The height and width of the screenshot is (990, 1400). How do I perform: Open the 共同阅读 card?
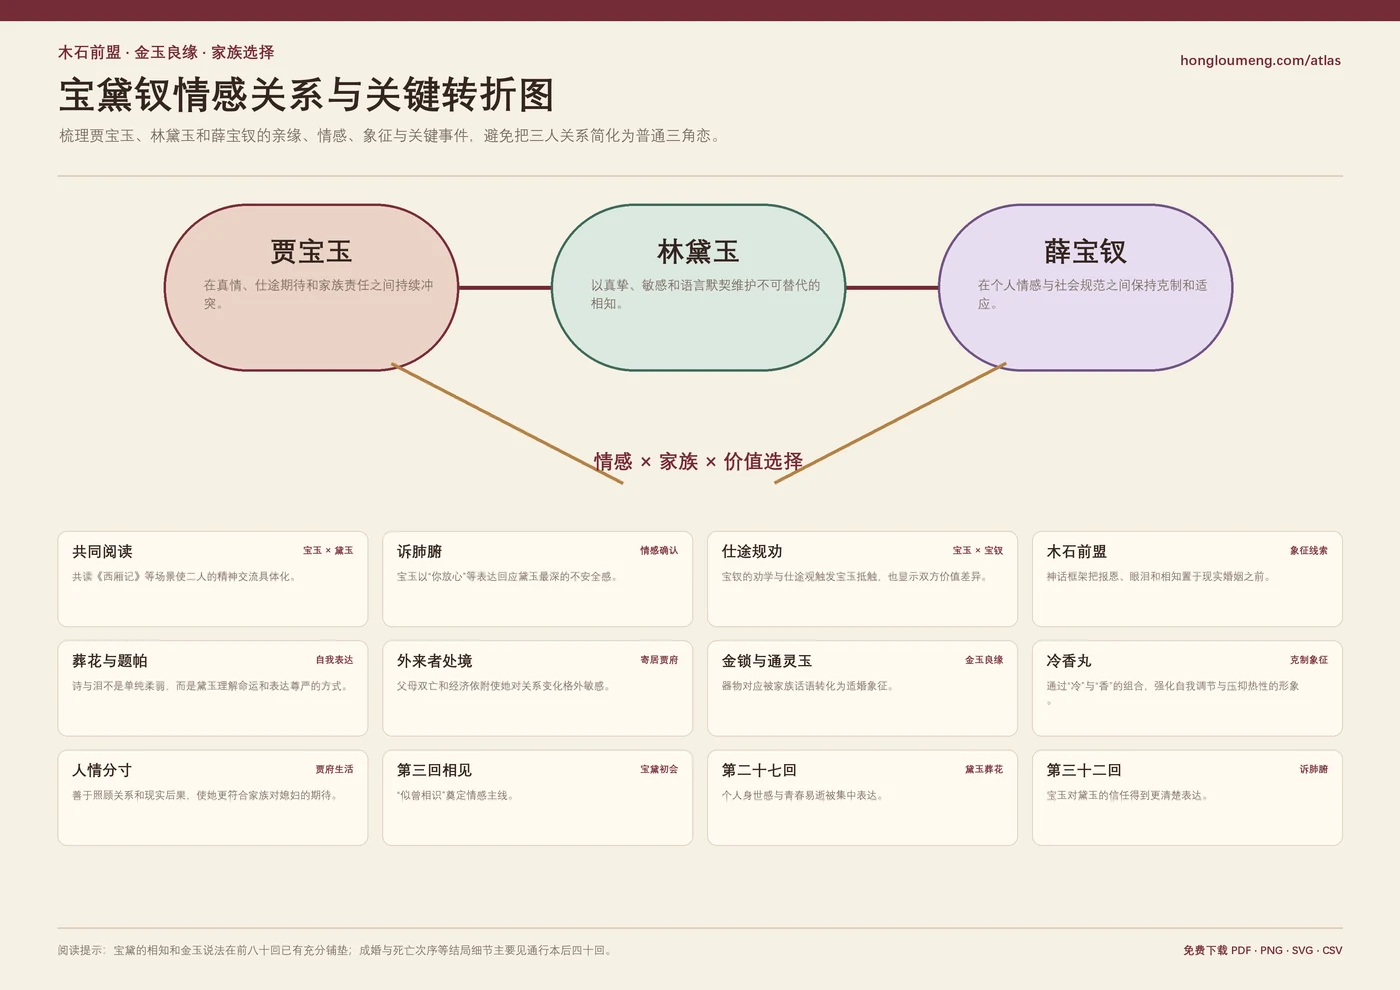[213, 579]
